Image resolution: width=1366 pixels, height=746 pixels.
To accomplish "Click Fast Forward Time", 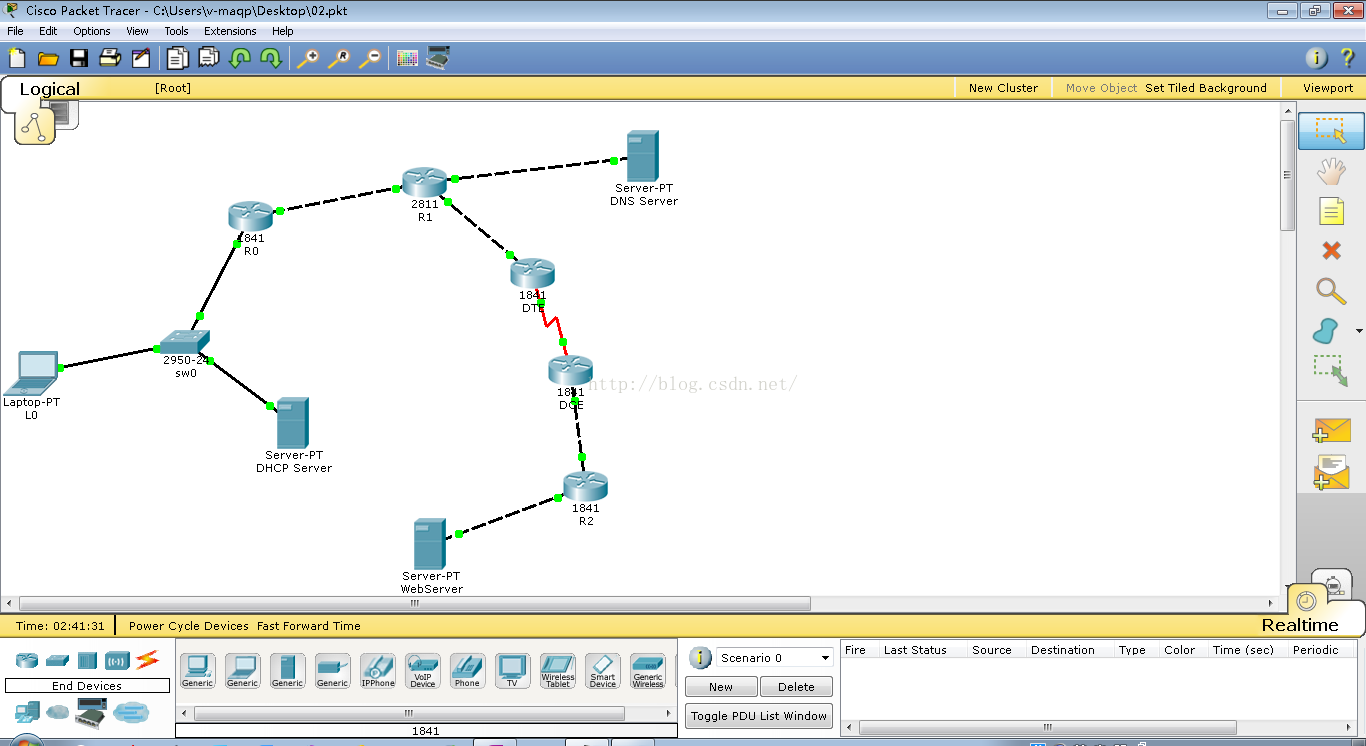I will tap(309, 626).
